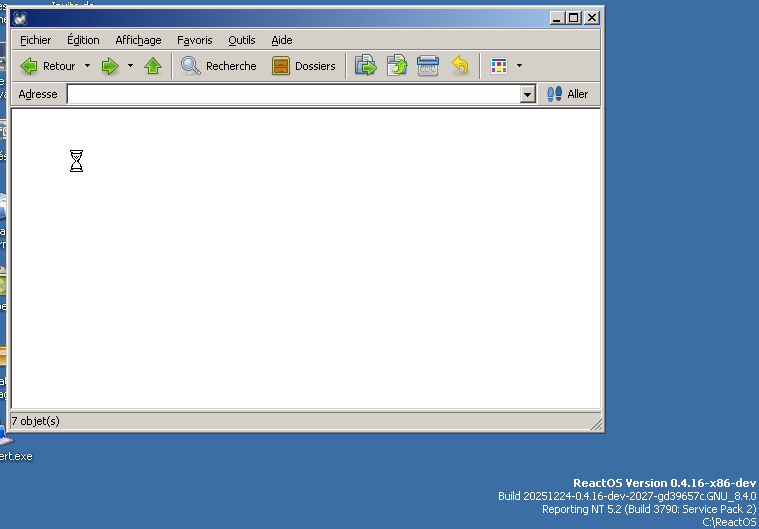
Task: Click the Delete toolbar icon
Action: click(x=428, y=66)
